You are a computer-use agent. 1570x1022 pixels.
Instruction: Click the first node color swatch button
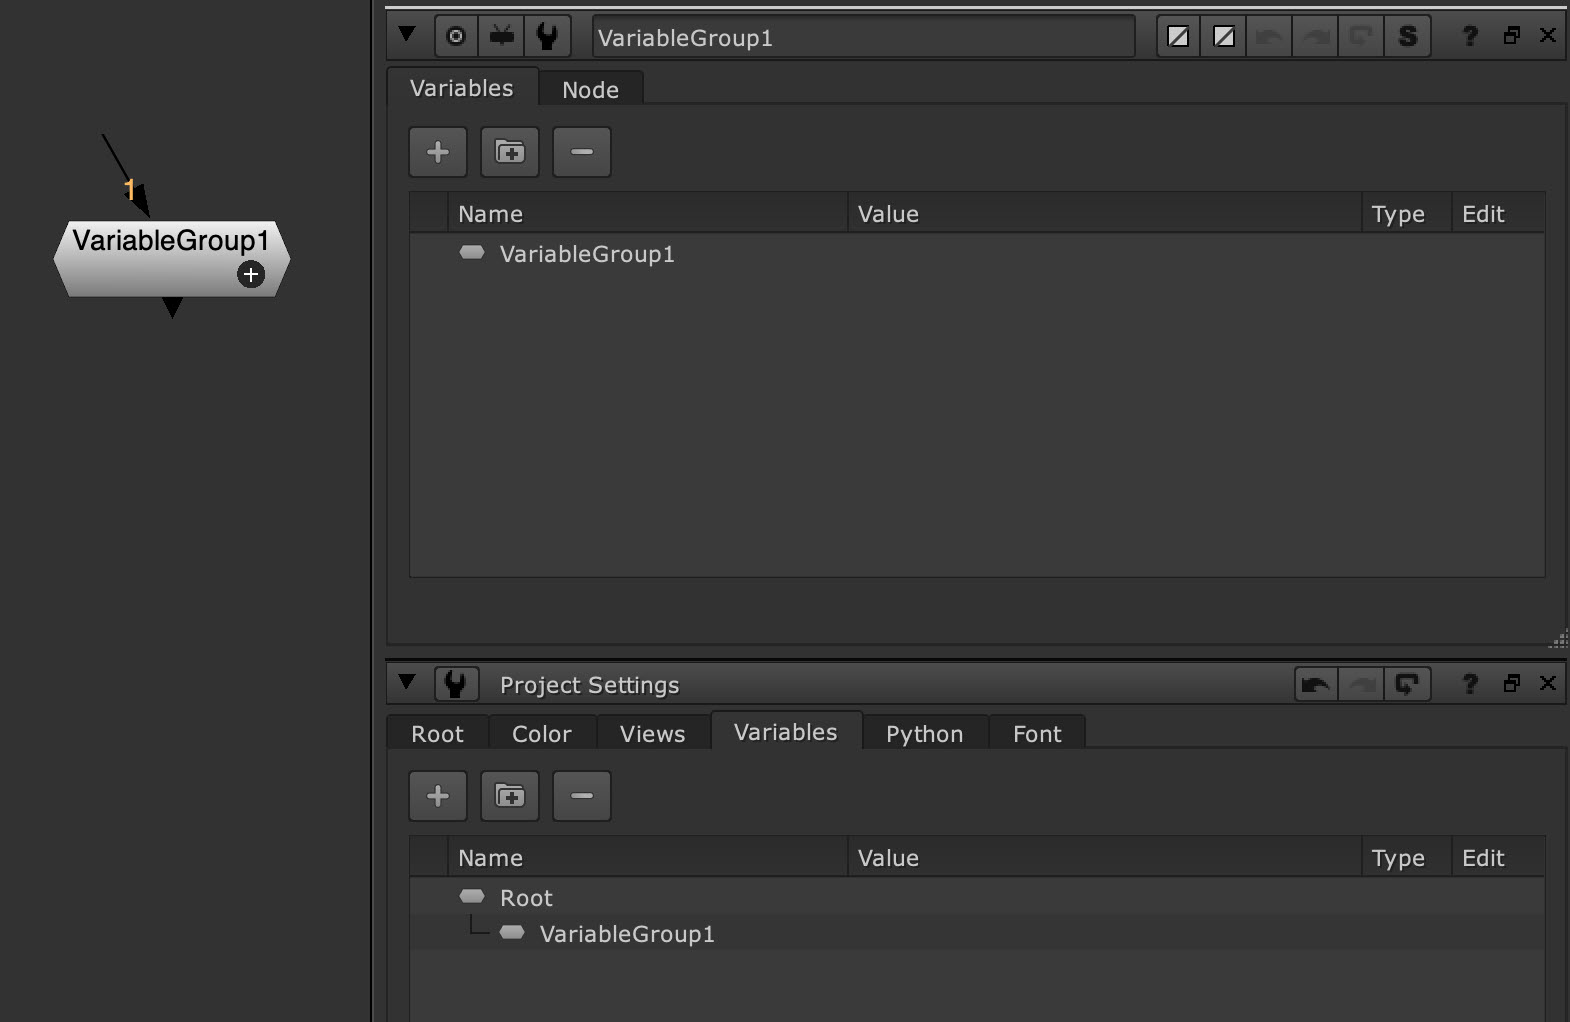tap(1179, 37)
